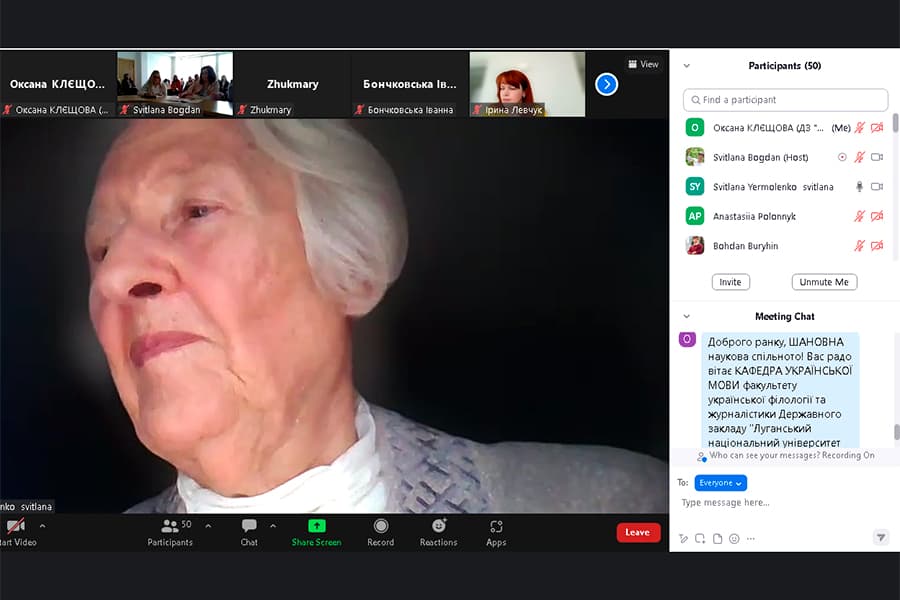Viewport: 900px width, 600px height.
Task: Click Bohdan Buryhin's muted microphone icon
Action: (859, 246)
